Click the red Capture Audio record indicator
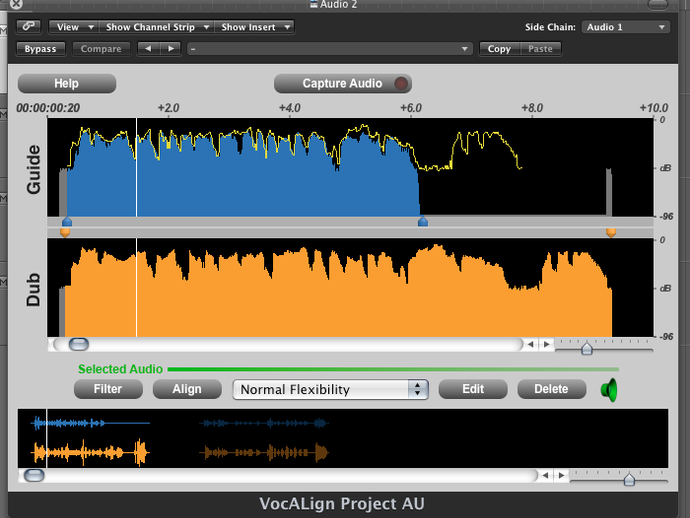690x518 pixels. coord(401,84)
